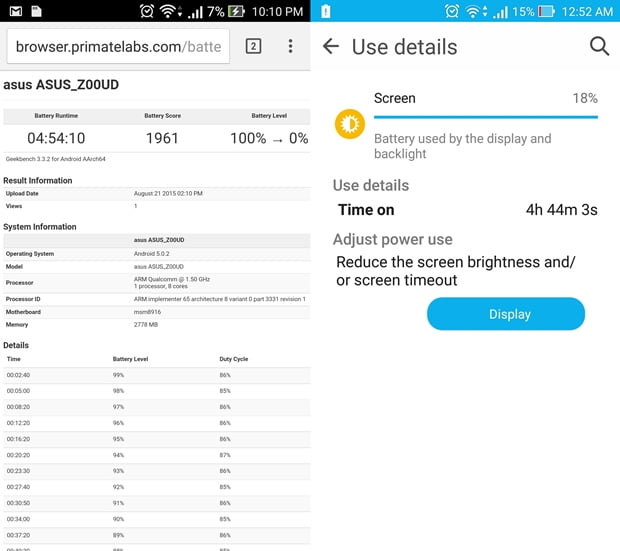Image resolution: width=620 pixels, height=551 pixels.
Task: Click the System Information heading
Action: click(40, 227)
